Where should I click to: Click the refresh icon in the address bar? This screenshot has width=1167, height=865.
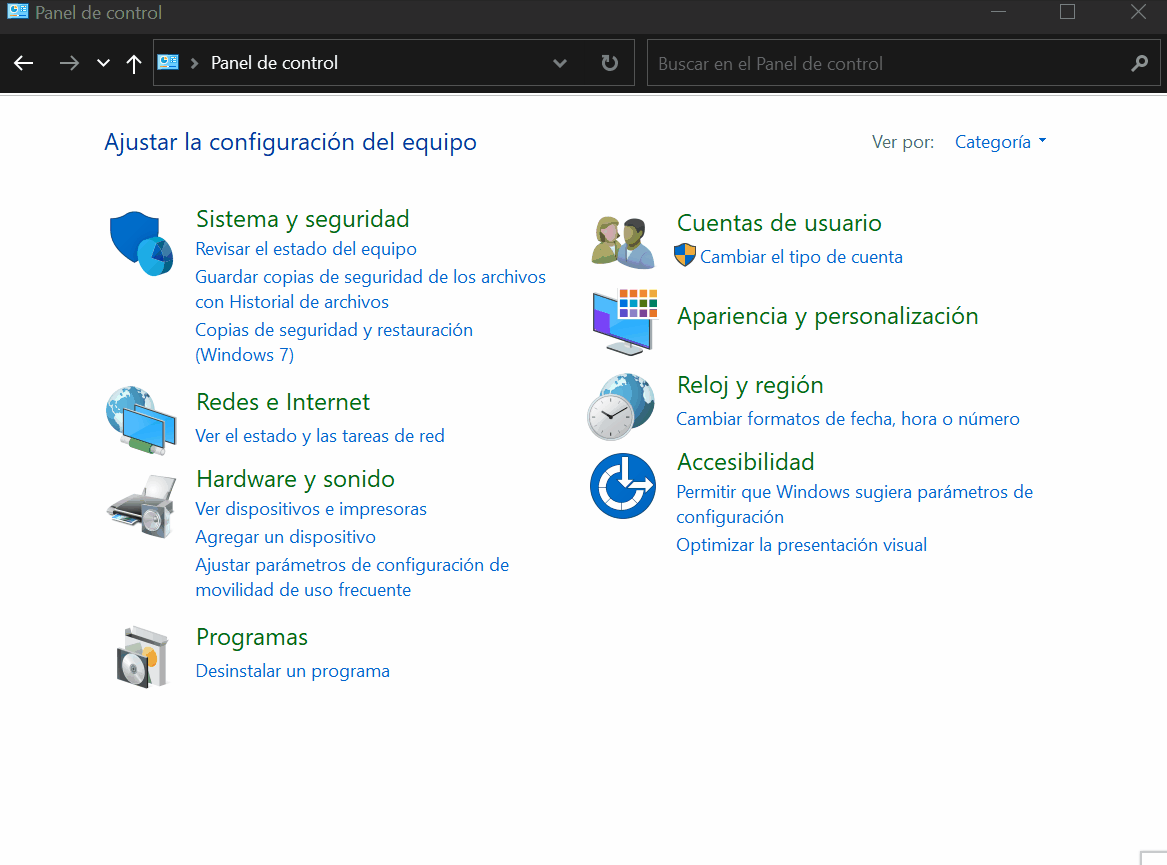(610, 63)
